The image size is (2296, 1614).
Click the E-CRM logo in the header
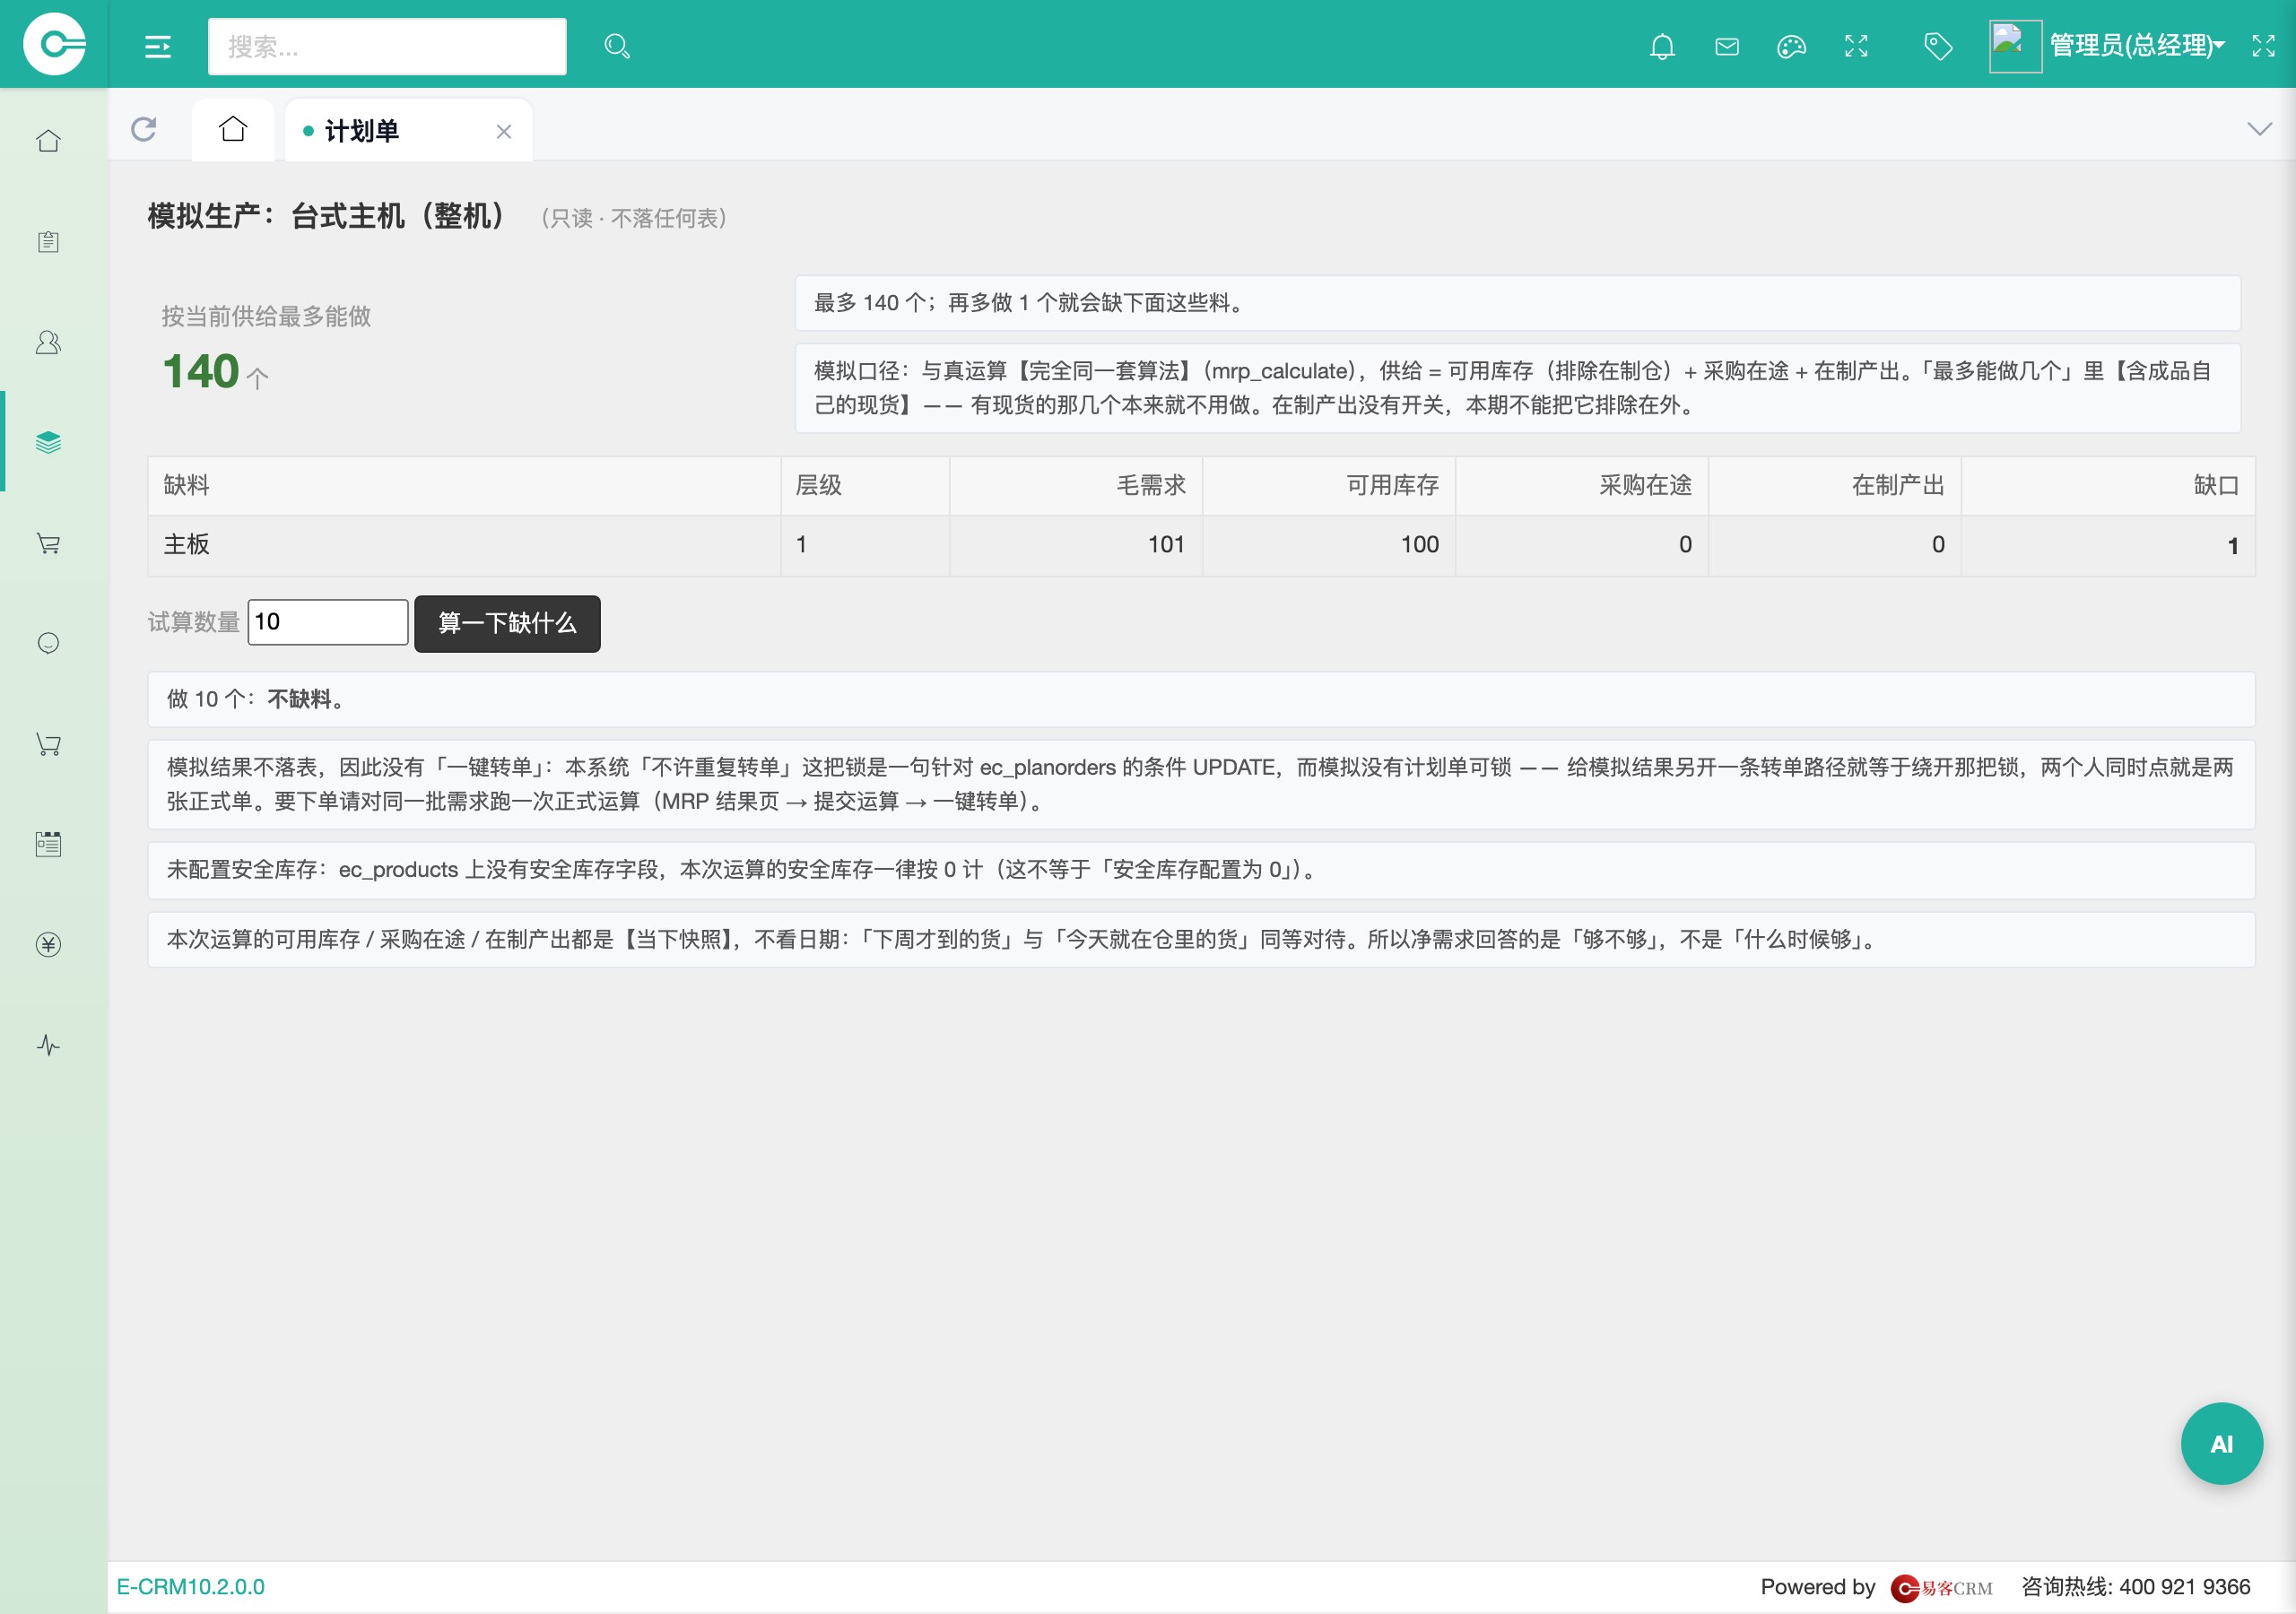(54, 44)
